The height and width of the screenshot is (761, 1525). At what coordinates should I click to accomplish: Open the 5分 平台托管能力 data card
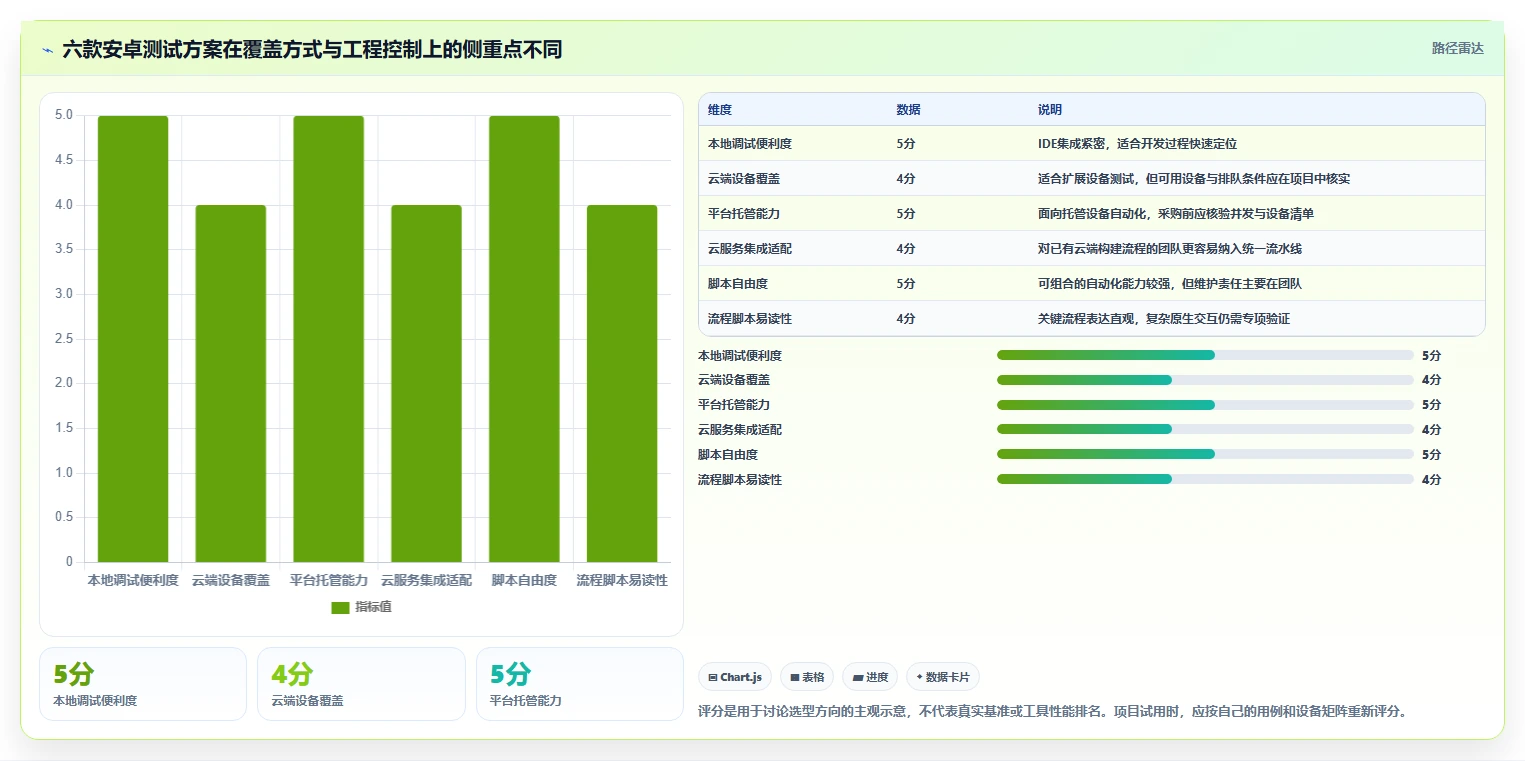click(x=580, y=684)
